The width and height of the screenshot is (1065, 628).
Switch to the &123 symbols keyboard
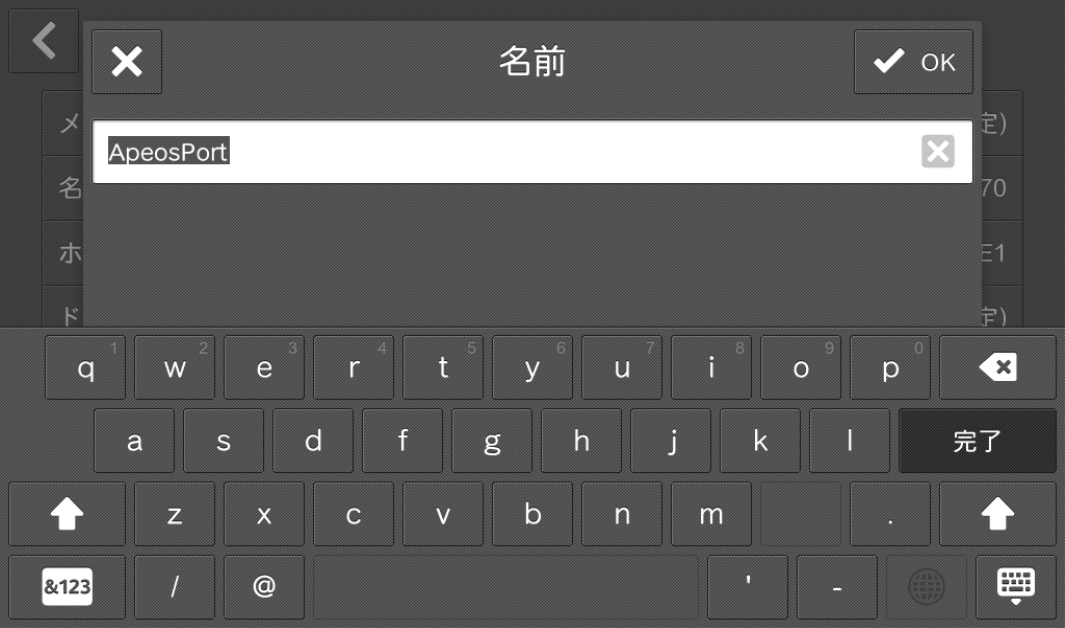[67, 587]
